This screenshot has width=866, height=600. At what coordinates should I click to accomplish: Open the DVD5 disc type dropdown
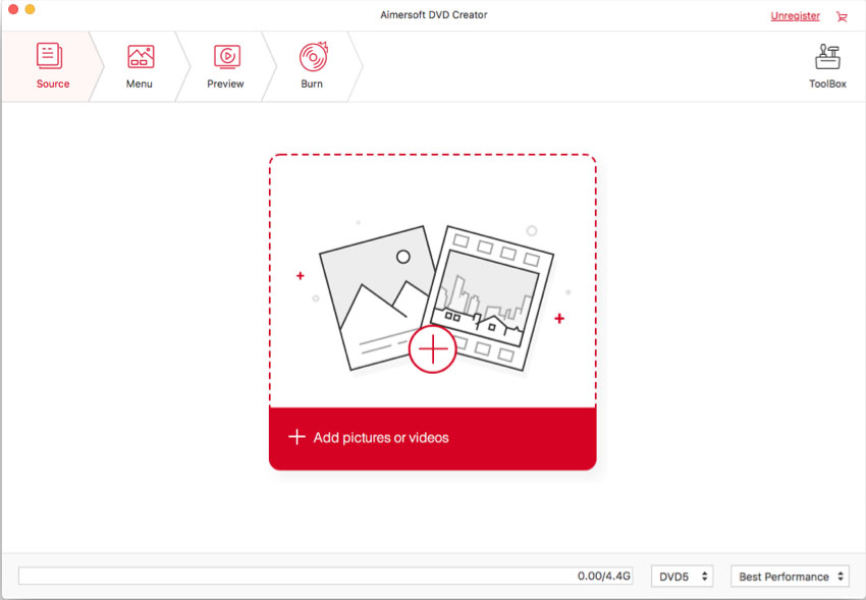pyautogui.click(x=683, y=577)
